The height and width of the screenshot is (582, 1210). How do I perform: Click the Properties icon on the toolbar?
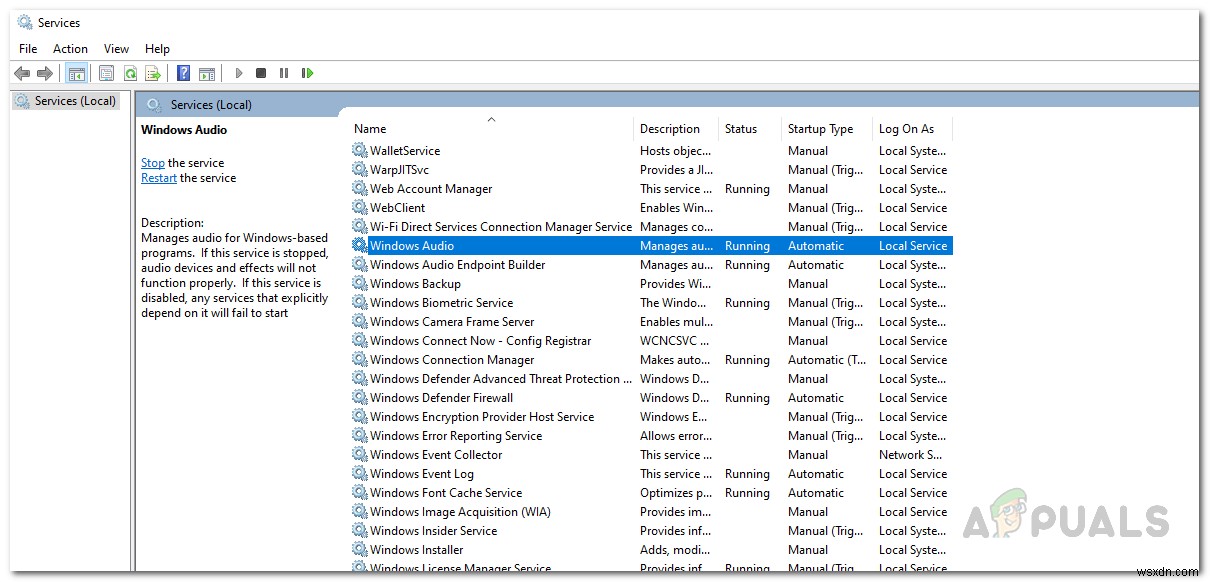pos(106,72)
